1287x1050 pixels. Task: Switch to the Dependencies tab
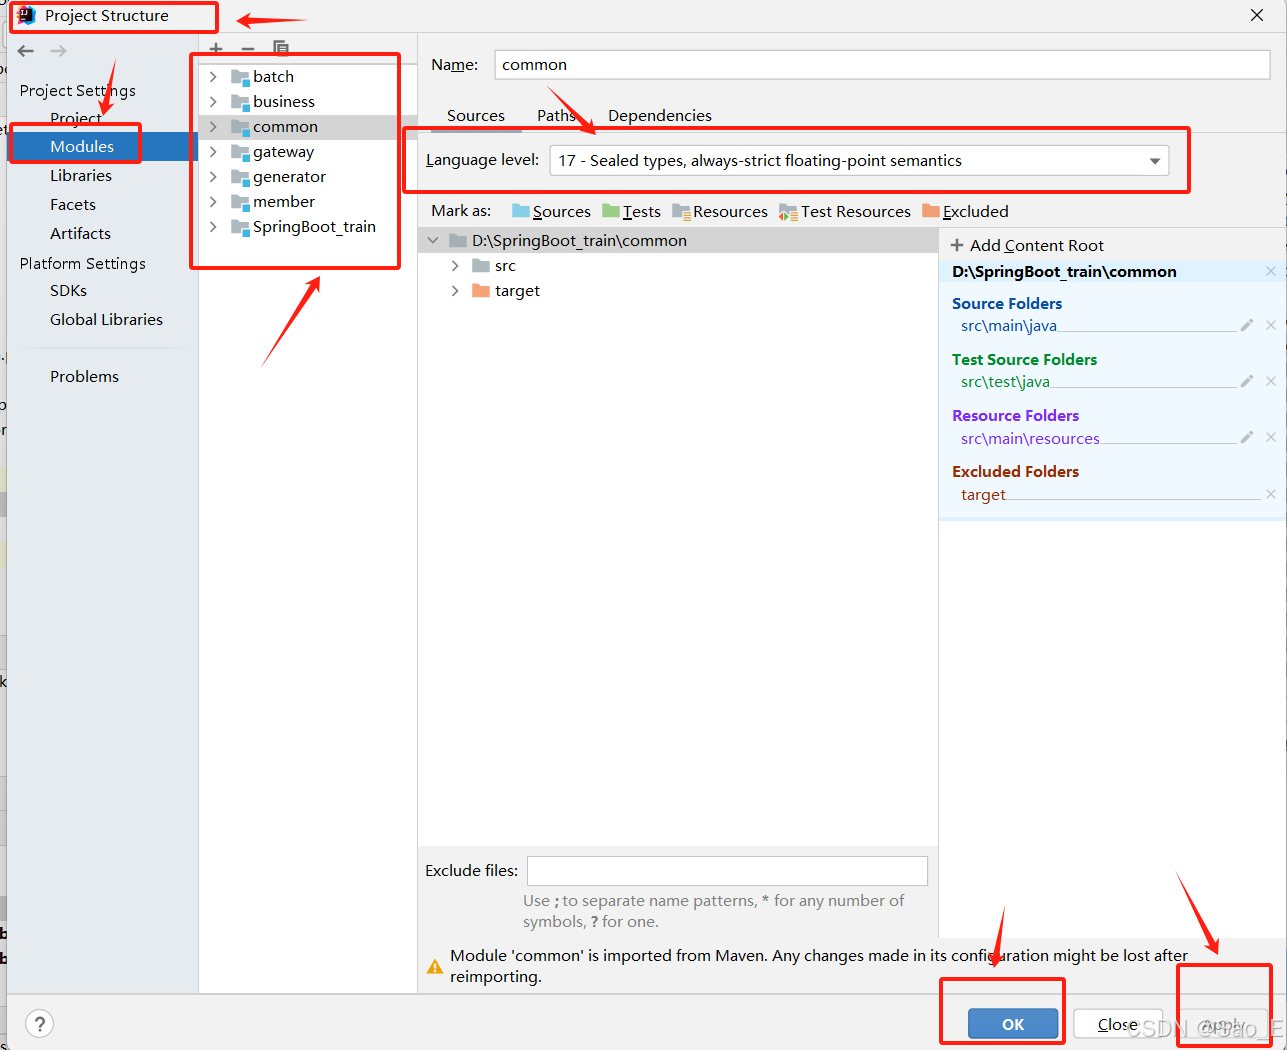click(x=660, y=115)
